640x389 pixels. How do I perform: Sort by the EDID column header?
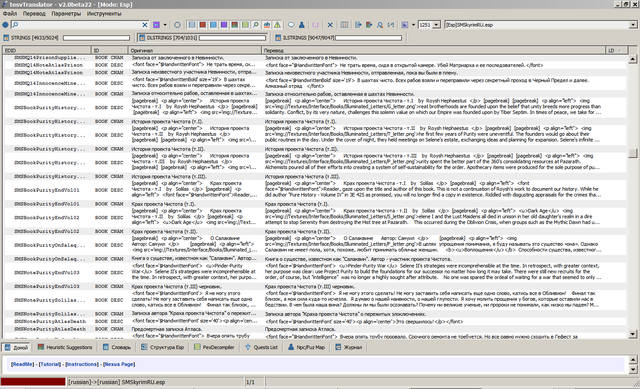(47, 50)
